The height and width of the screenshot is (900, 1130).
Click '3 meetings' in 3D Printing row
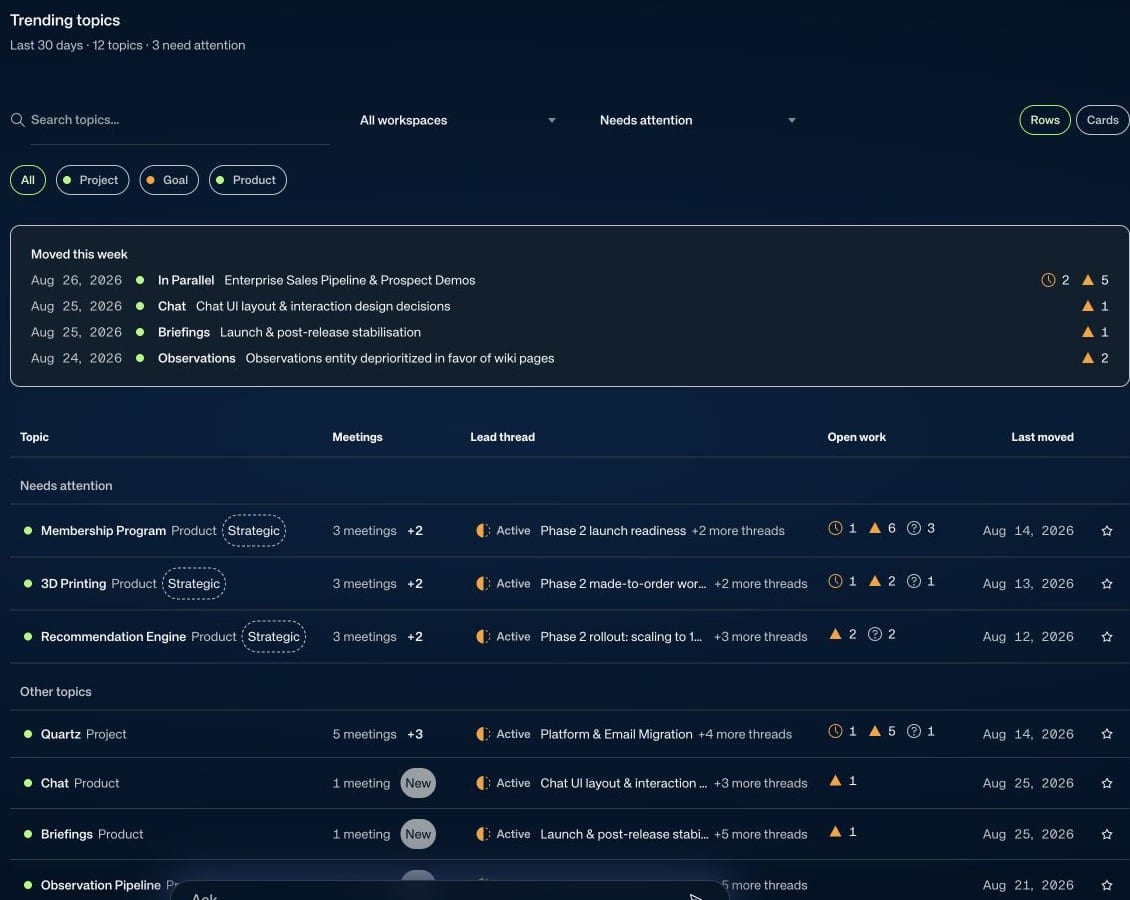pyautogui.click(x=365, y=584)
